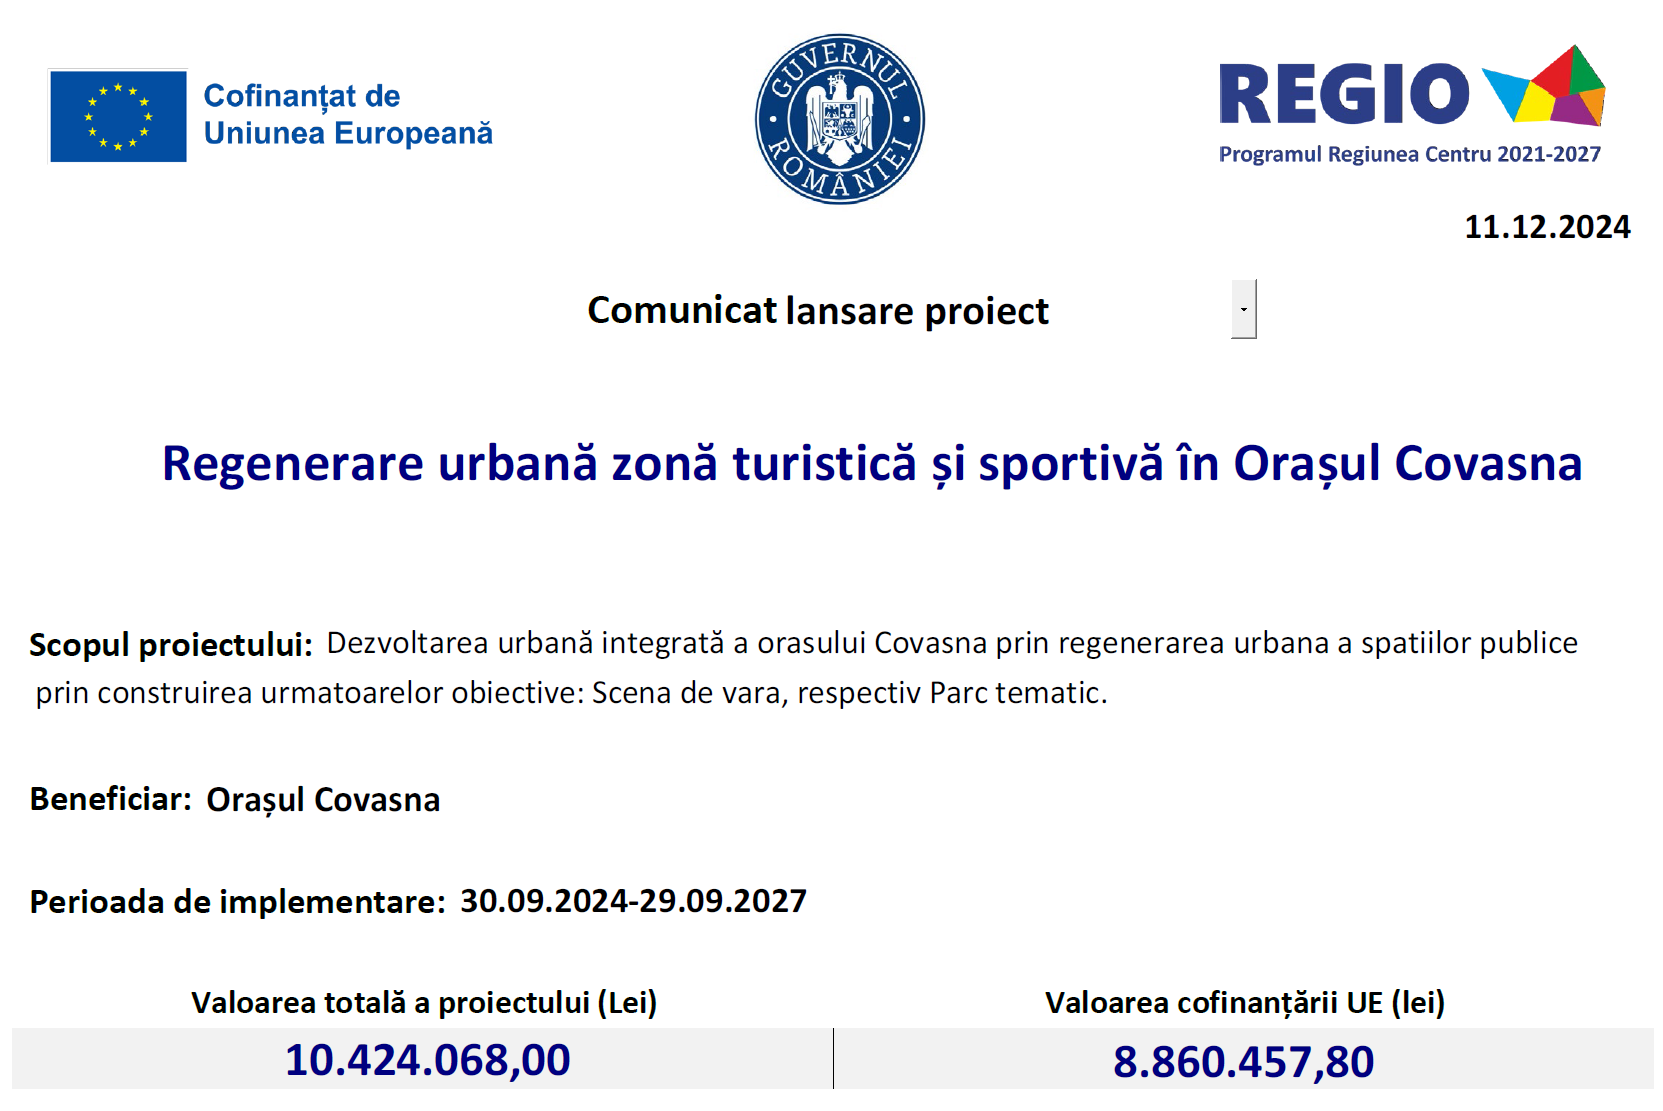Screen dimensions: 1663x1111
Task: Select the project purpose description text
Action: [x=807, y=667]
